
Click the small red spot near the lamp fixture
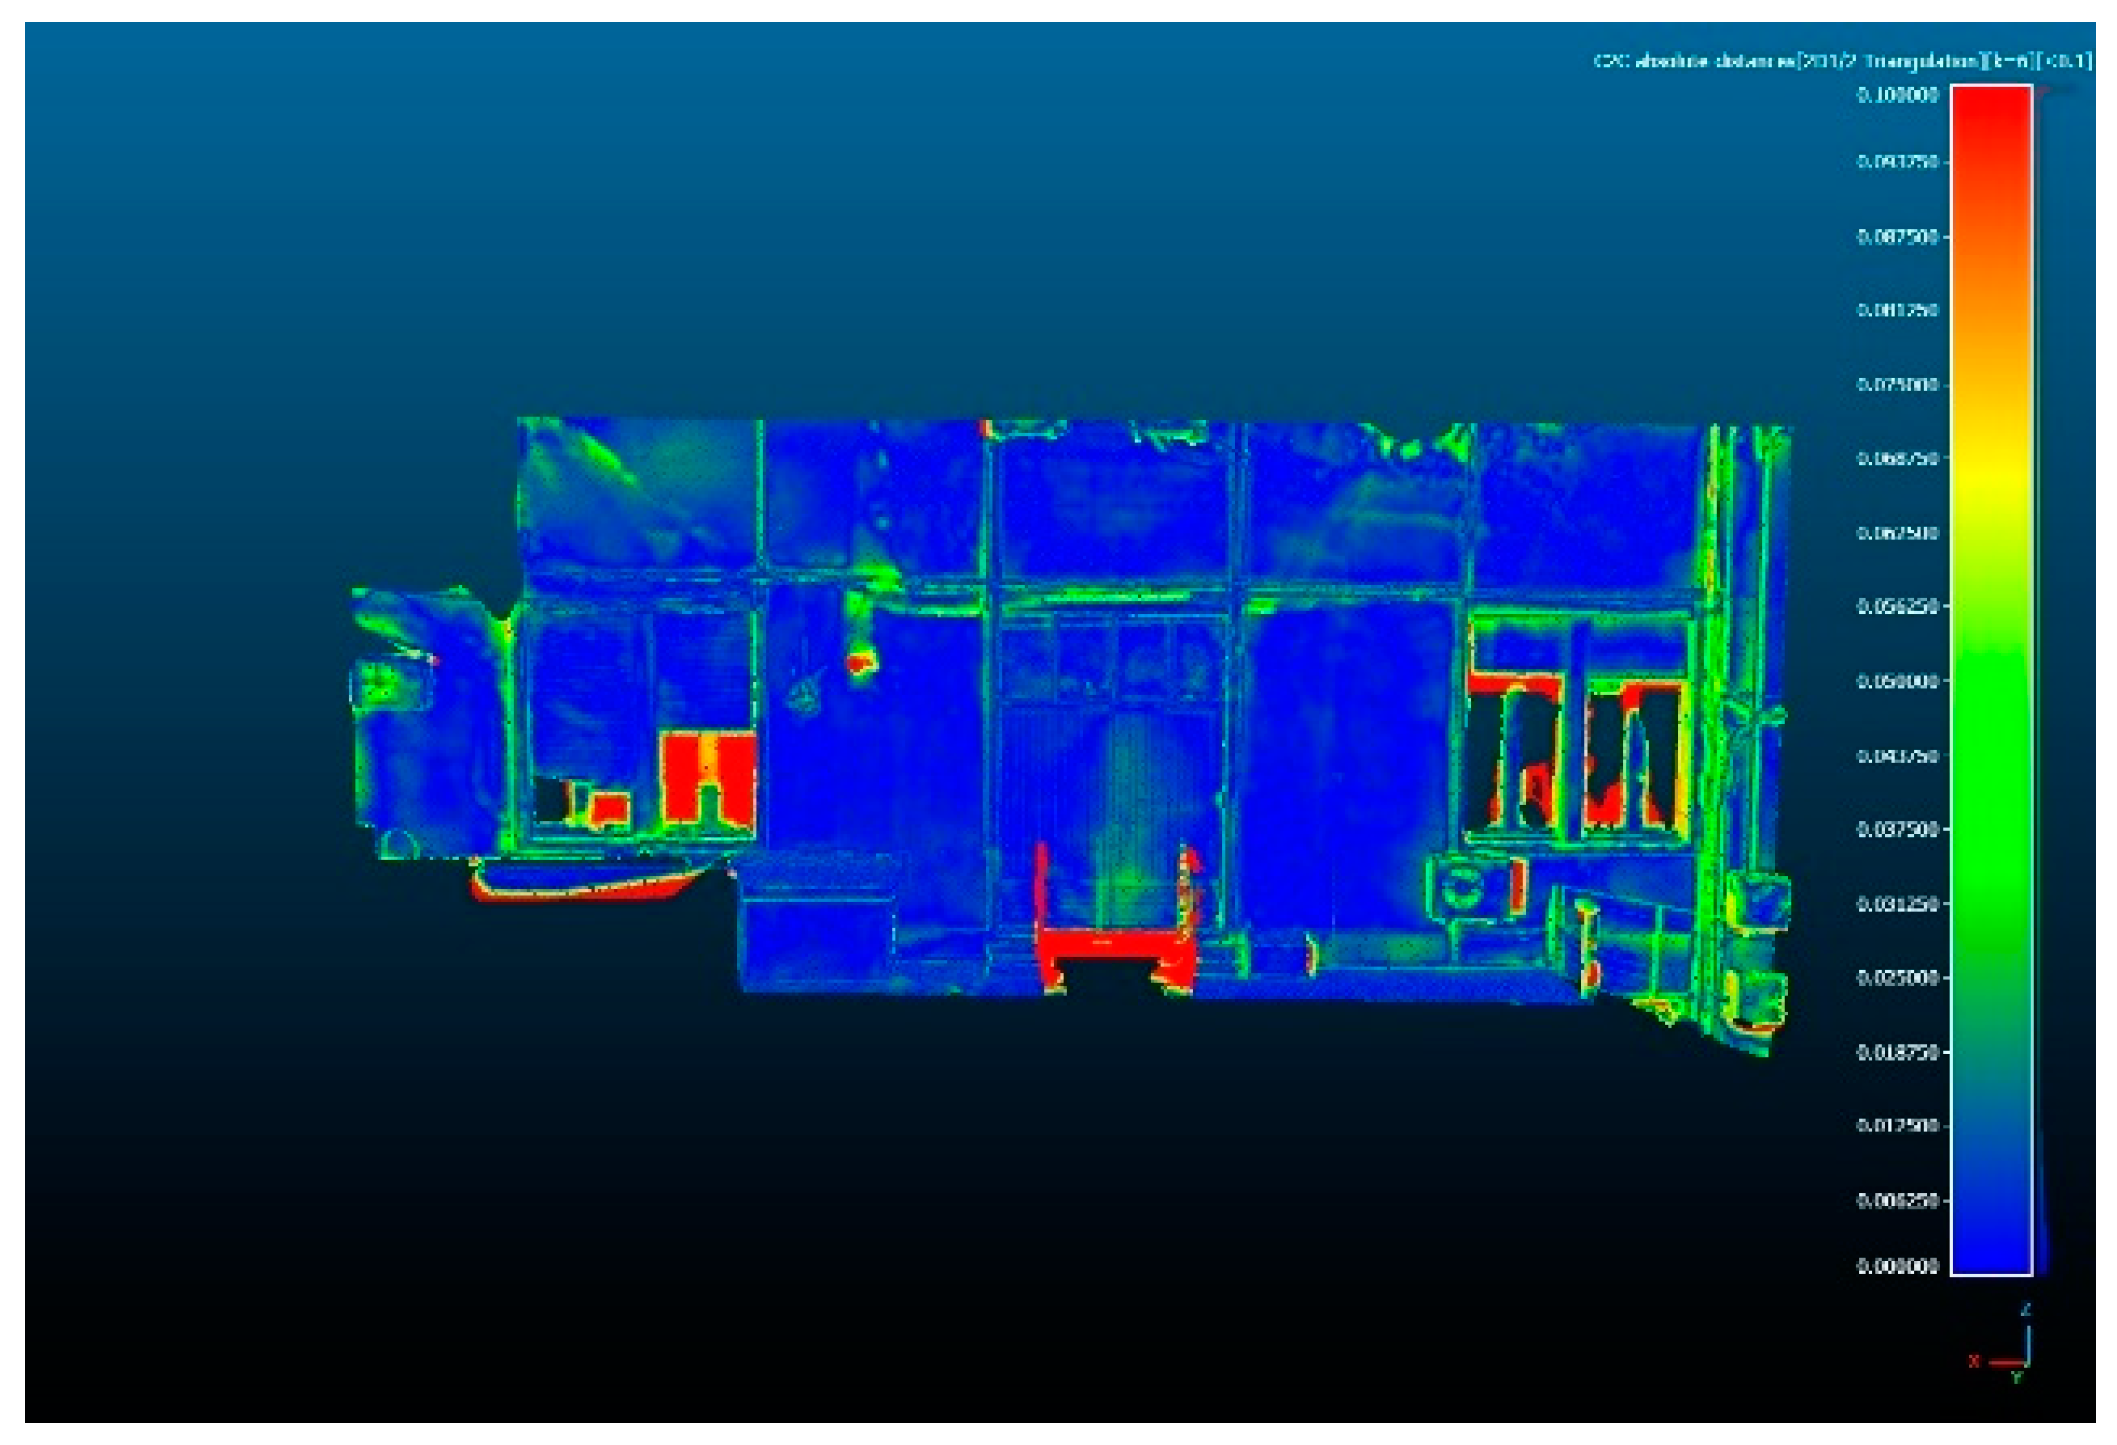pos(859,662)
